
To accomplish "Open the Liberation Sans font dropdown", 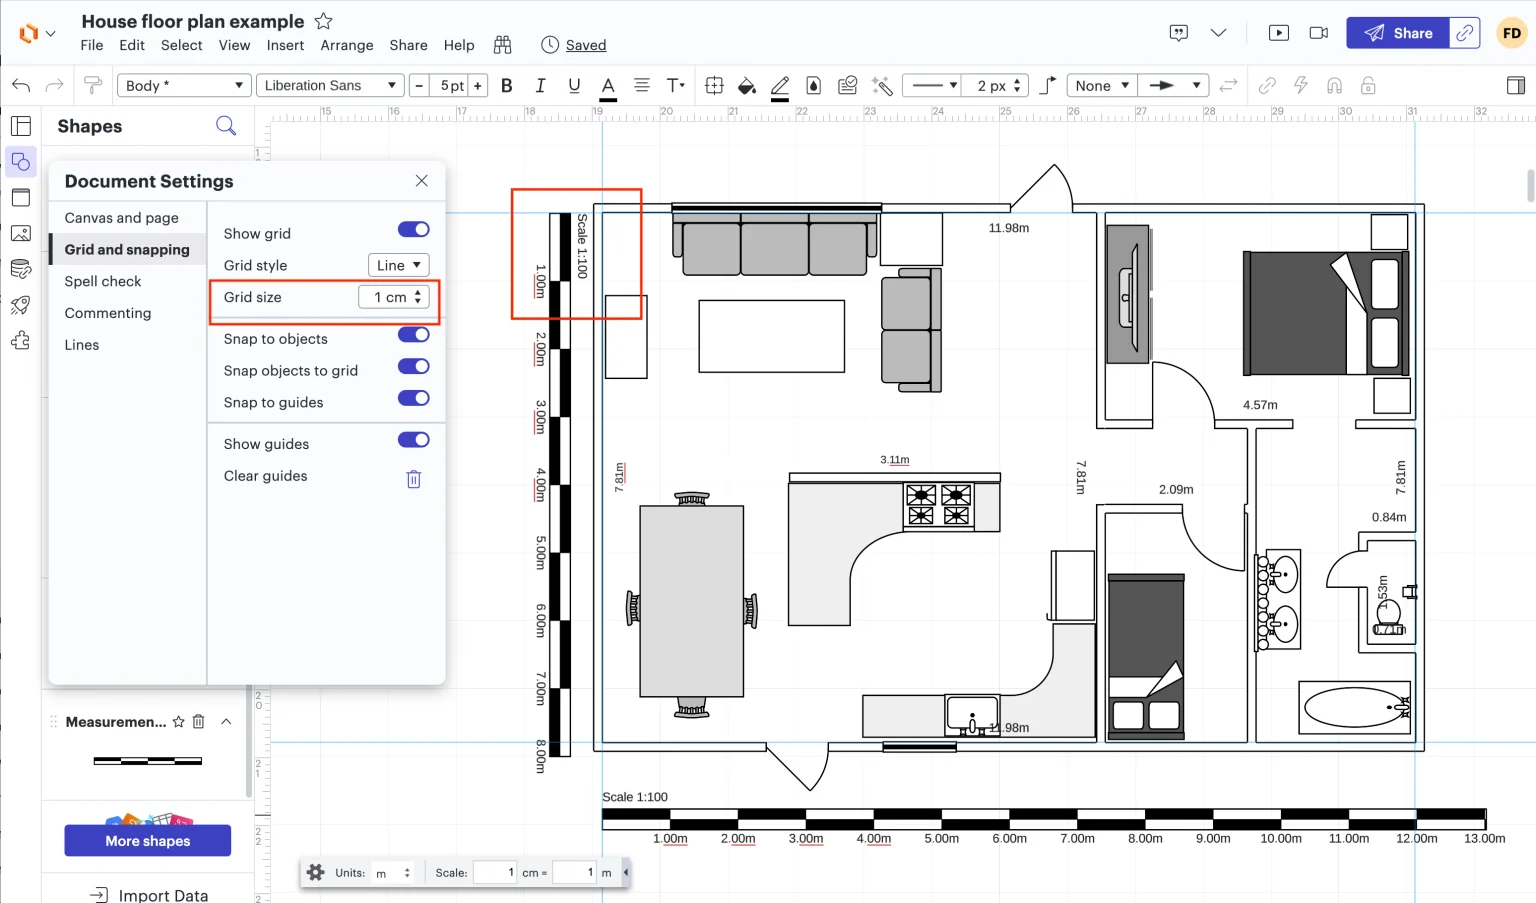I will click(x=330, y=86).
